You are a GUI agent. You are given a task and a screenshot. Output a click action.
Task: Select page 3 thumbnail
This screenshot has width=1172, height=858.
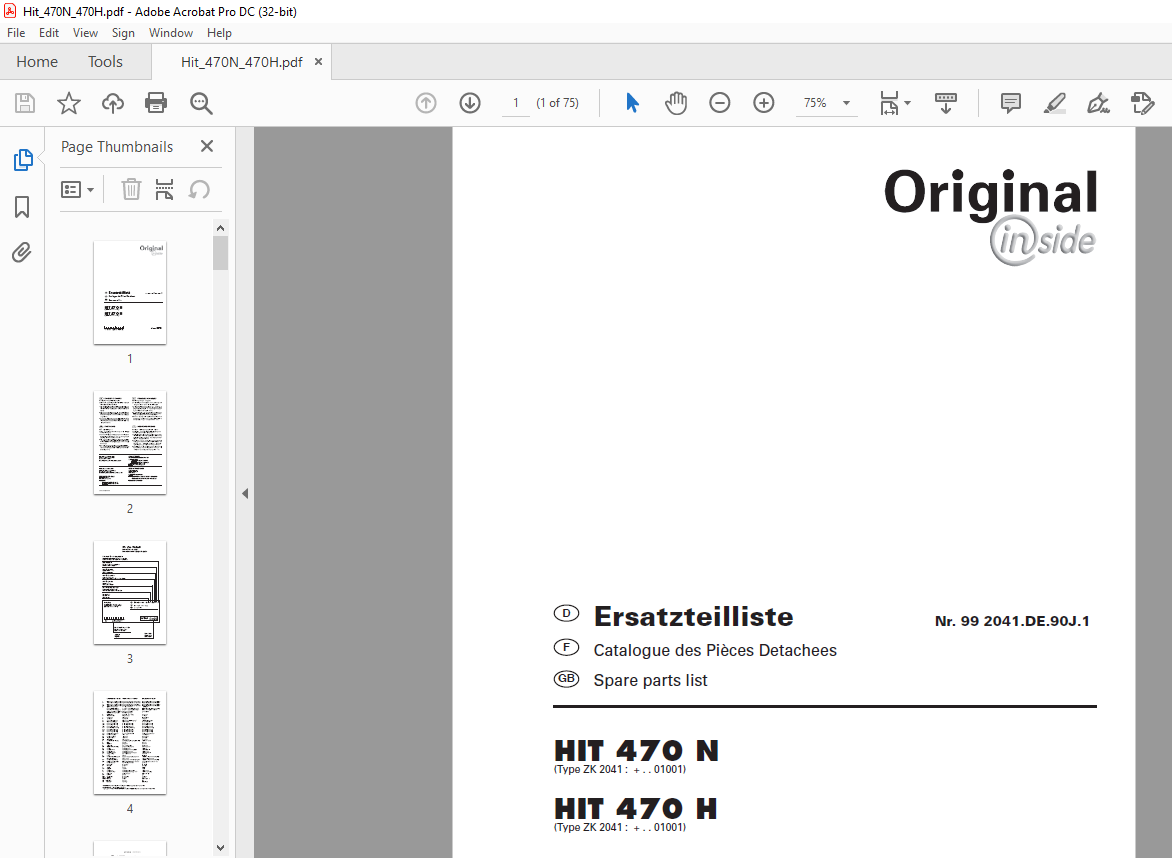(130, 593)
